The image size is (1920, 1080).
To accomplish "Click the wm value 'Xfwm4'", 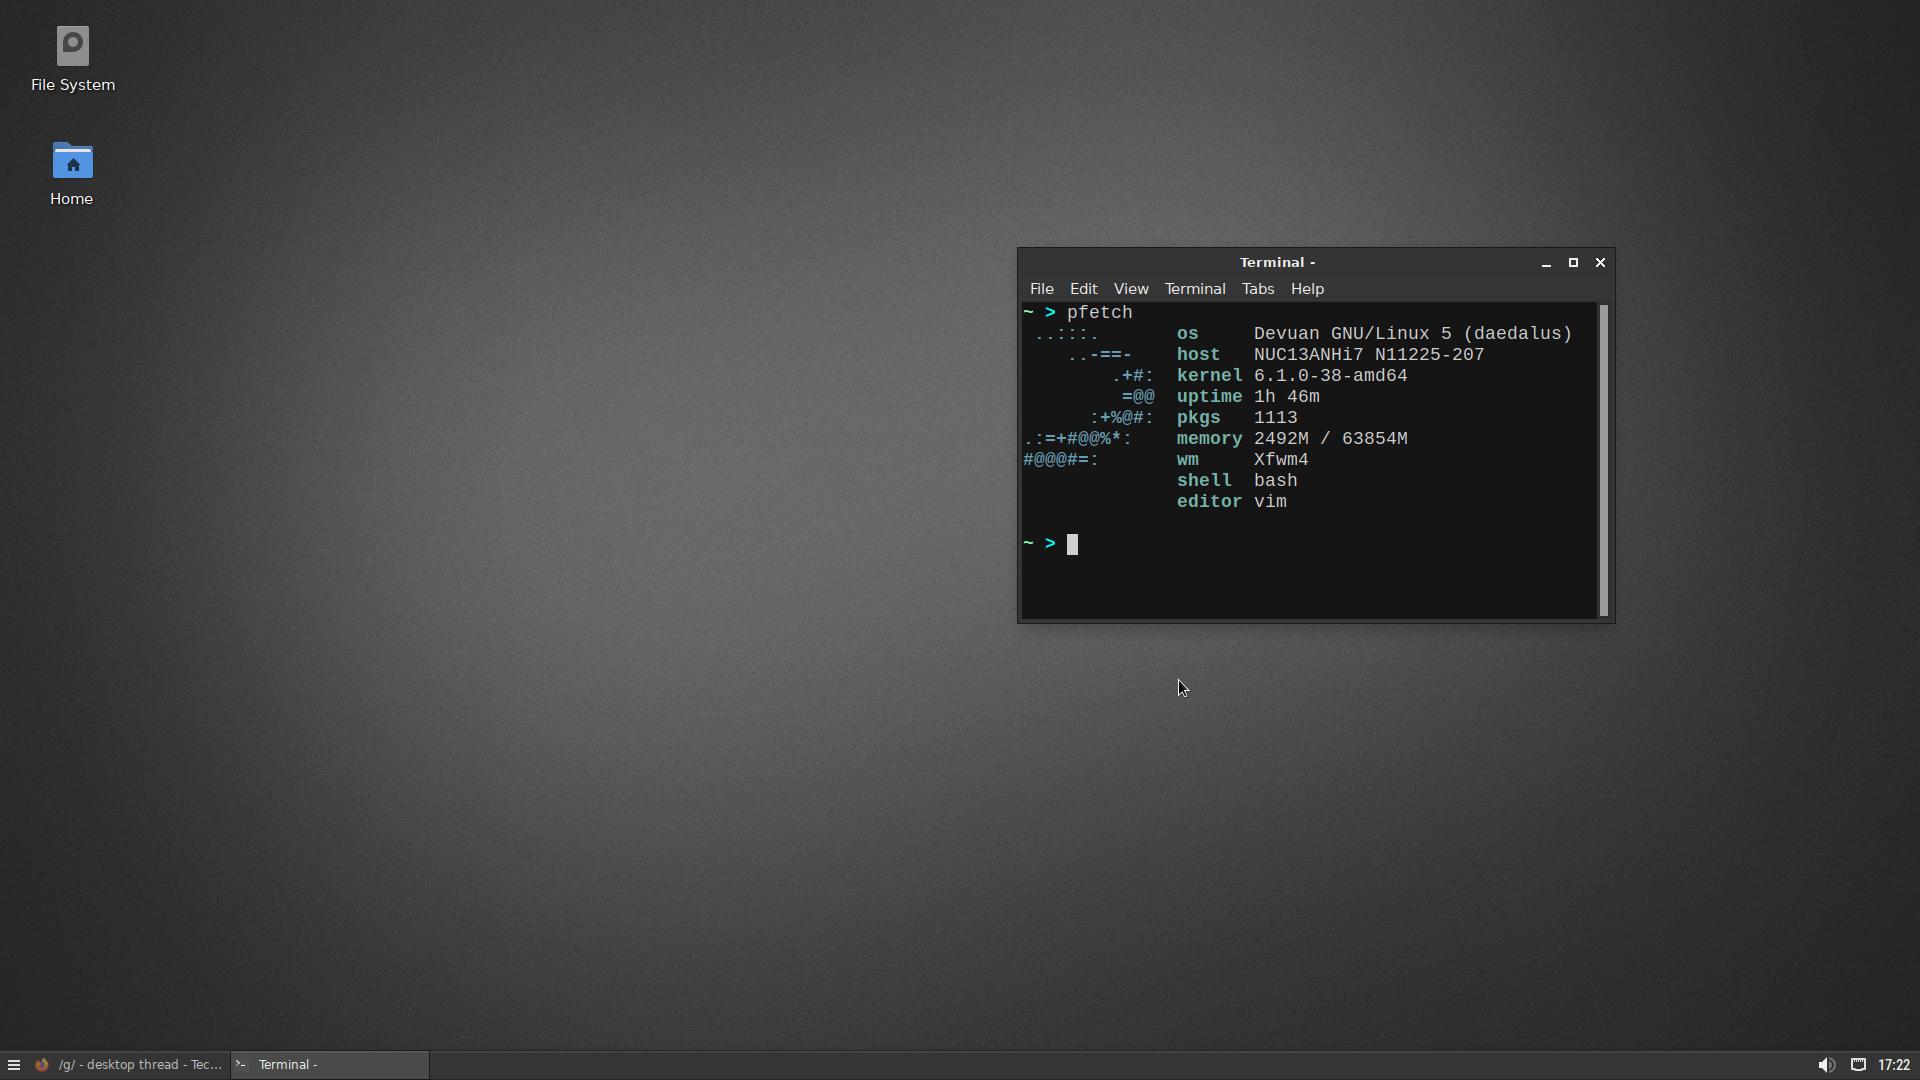I will pos(1281,460).
